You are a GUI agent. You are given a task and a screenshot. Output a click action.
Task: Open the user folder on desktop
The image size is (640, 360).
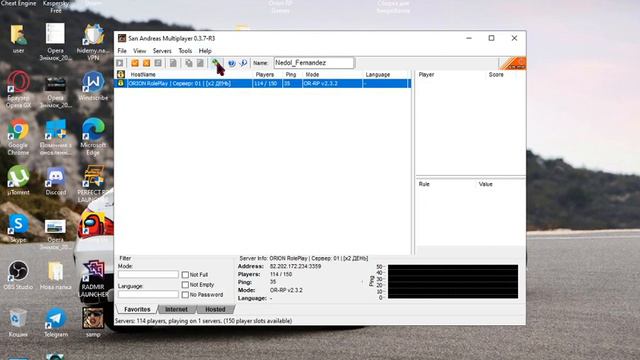tap(18, 39)
